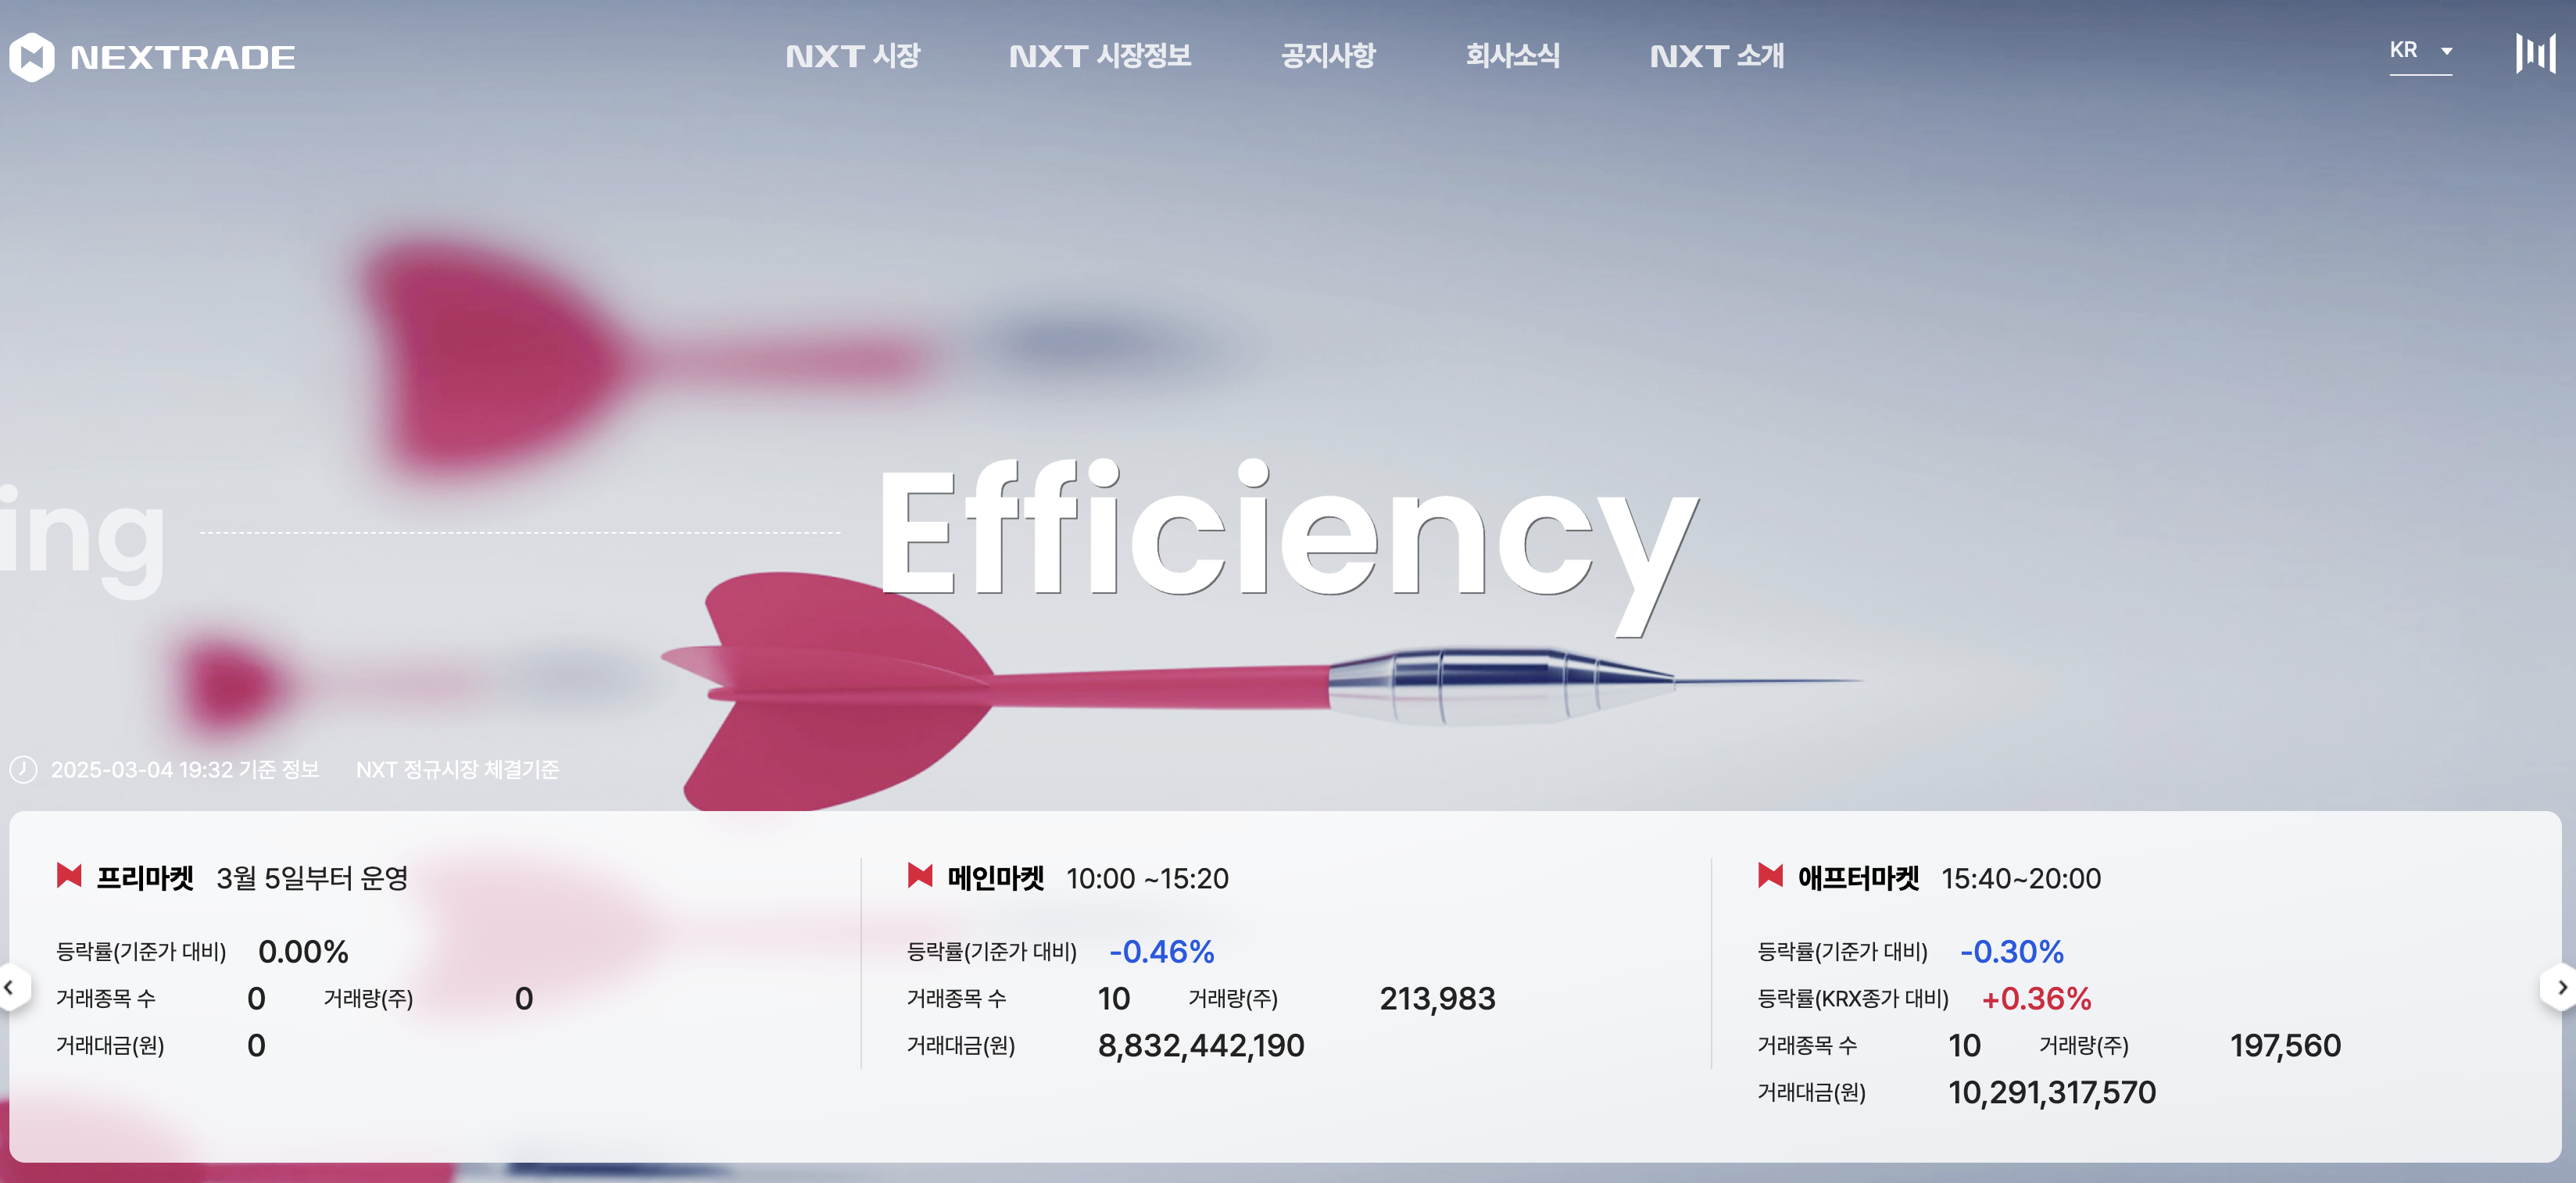Open the KR language selector
The image size is (2576, 1183).
click(x=2404, y=51)
